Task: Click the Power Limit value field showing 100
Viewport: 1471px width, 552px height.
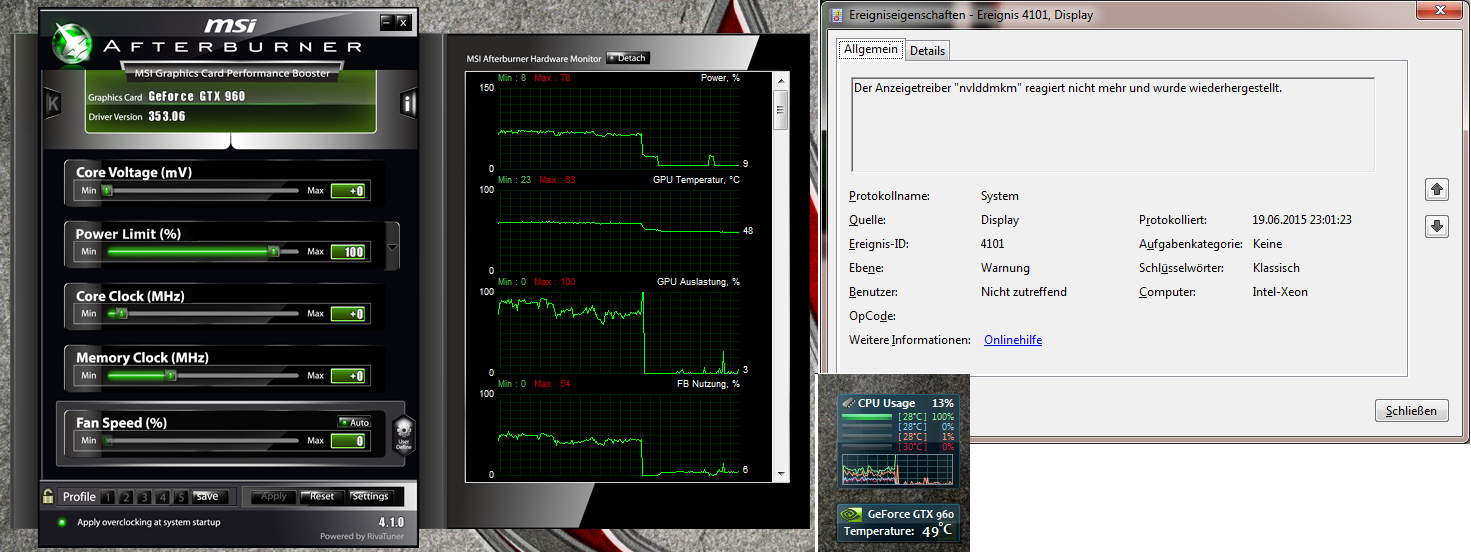Action: (349, 252)
